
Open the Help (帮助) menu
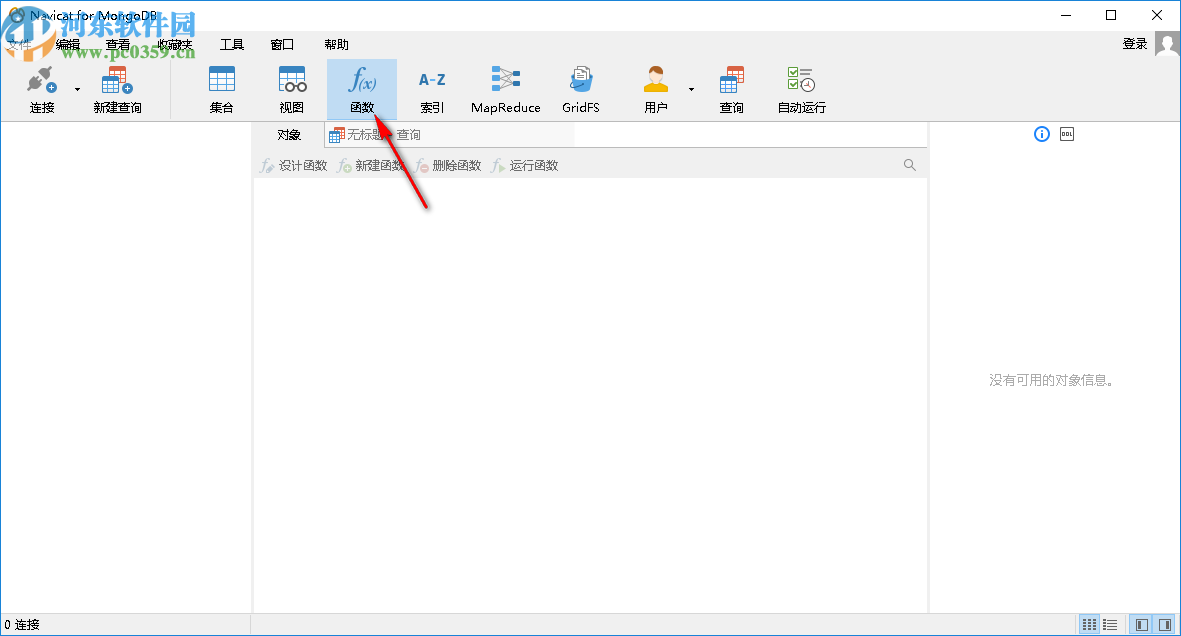click(x=337, y=44)
